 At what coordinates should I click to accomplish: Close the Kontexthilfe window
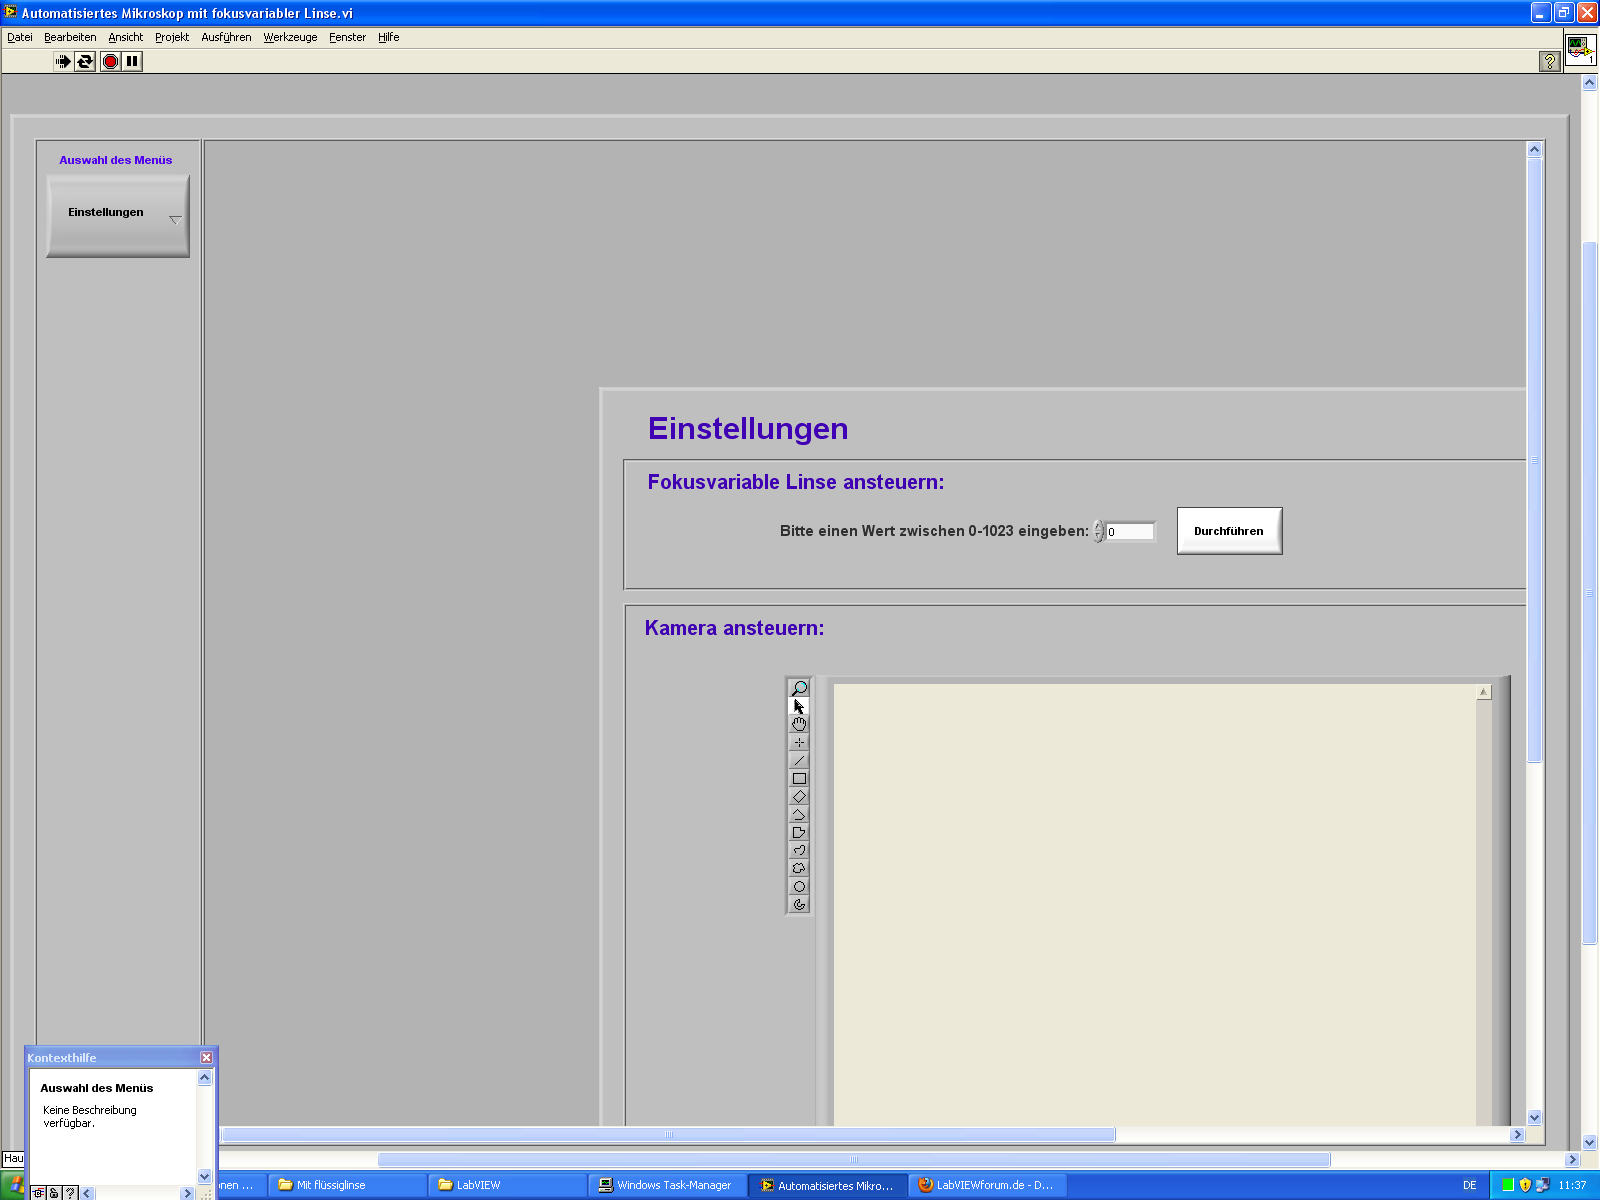(x=206, y=1057)
